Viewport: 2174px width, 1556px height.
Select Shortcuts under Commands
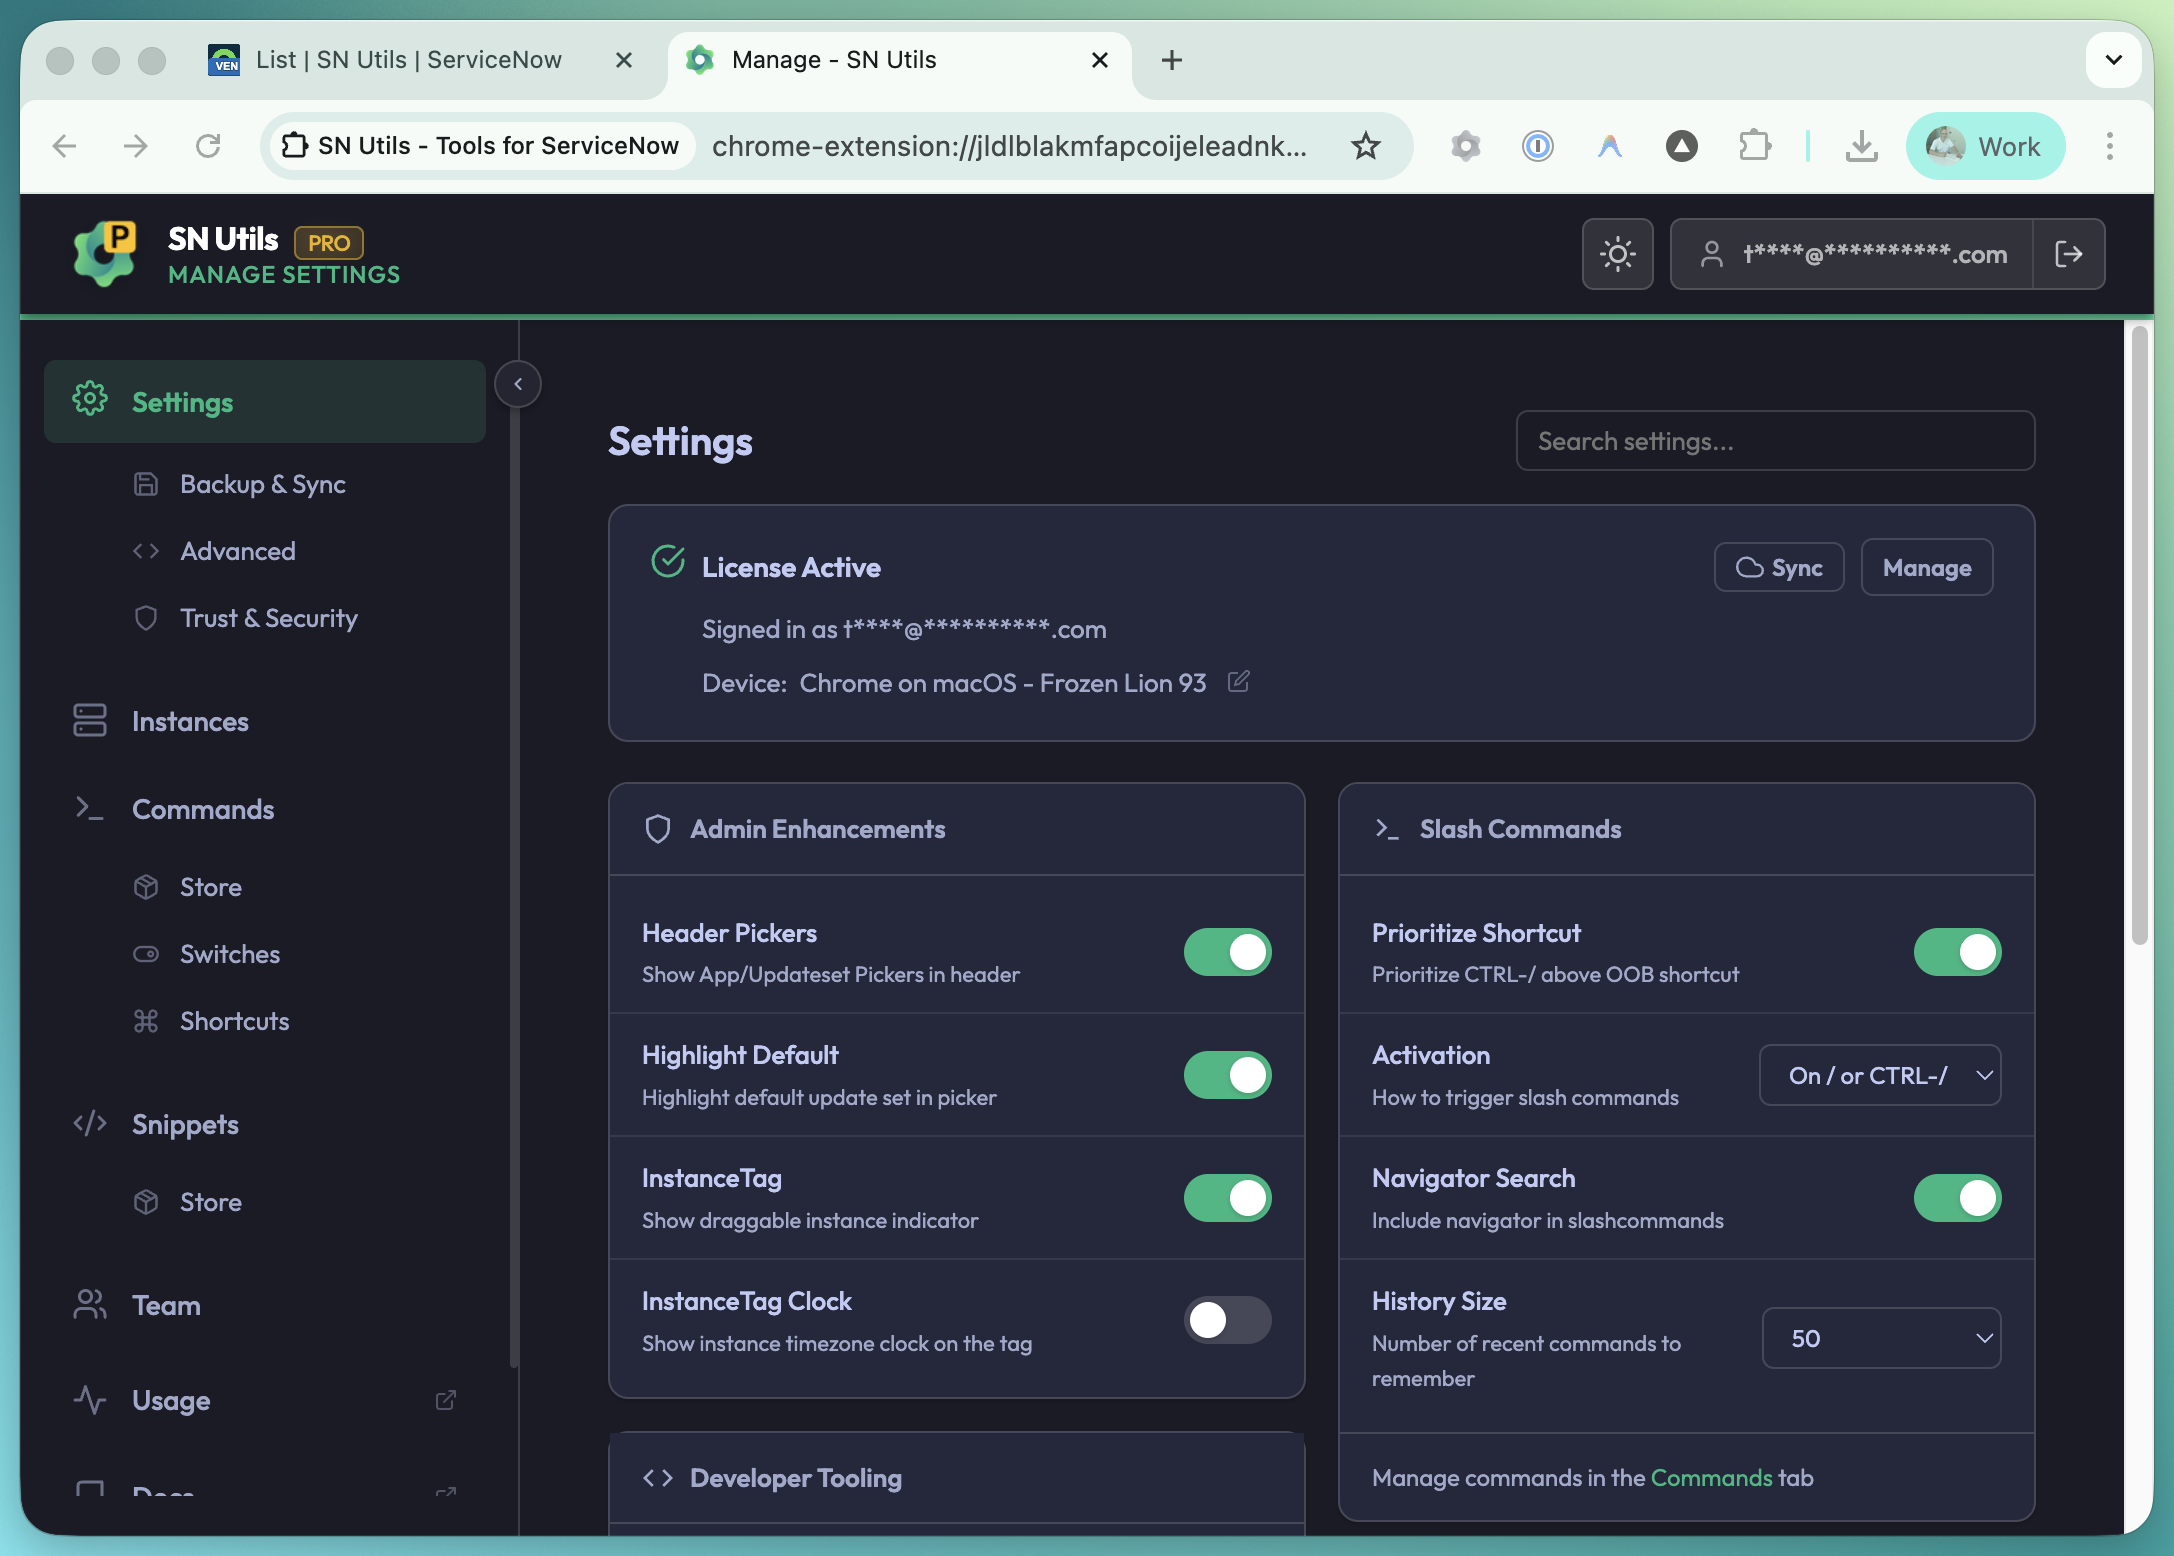pos(234,1020)
